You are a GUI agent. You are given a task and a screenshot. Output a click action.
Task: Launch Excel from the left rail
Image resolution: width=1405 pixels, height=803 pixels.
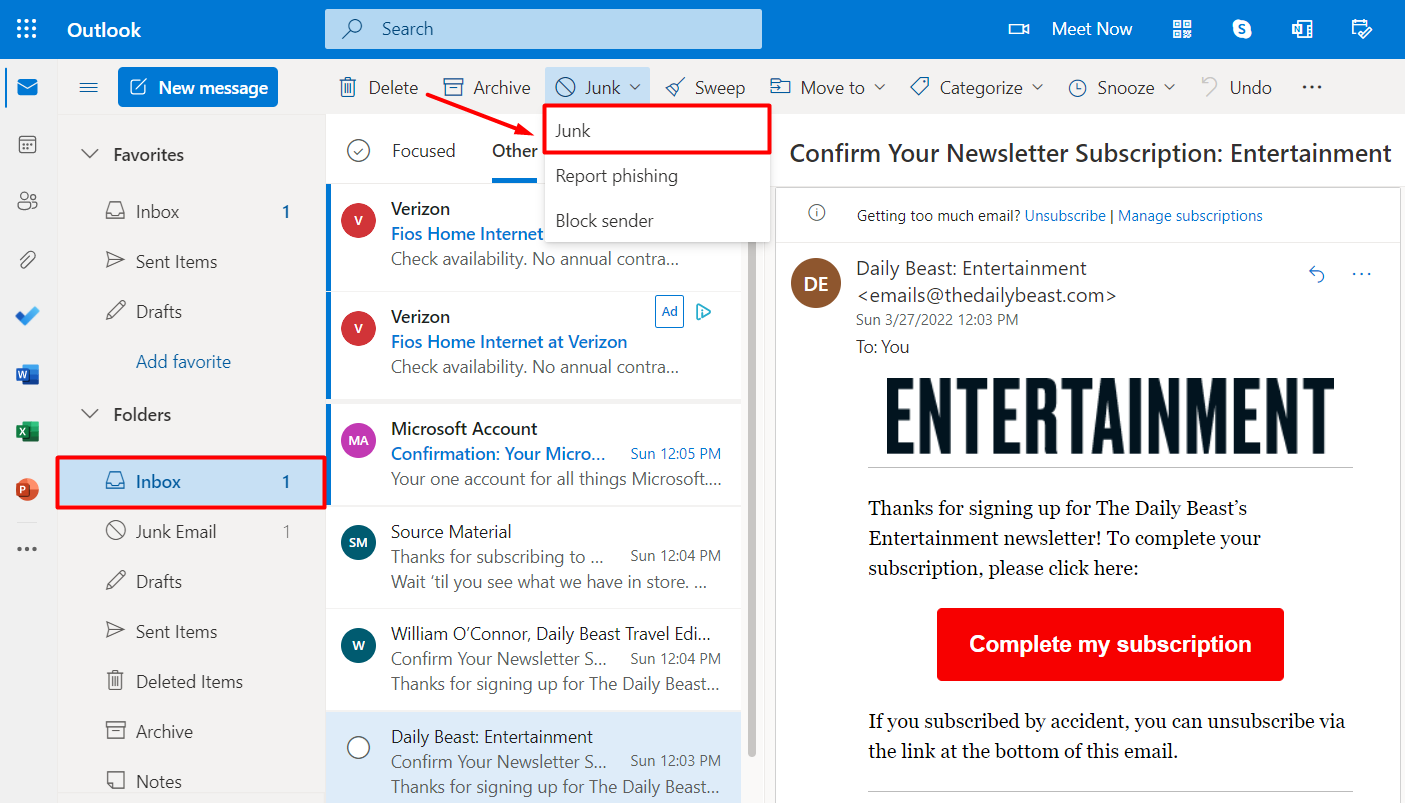pos(27,432)
